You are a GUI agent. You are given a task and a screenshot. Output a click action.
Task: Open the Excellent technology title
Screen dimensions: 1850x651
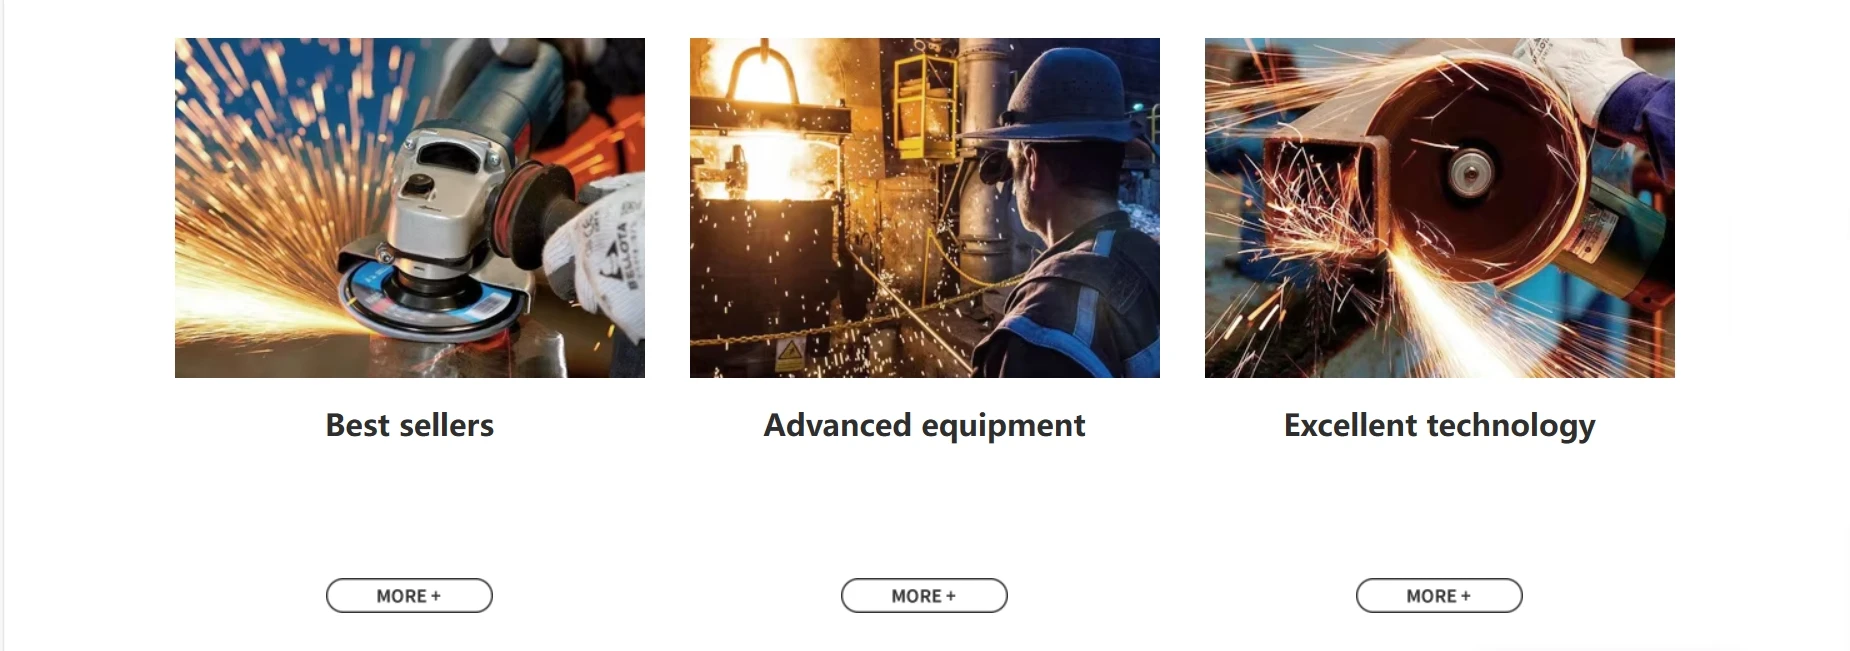tap(1439, 426)
